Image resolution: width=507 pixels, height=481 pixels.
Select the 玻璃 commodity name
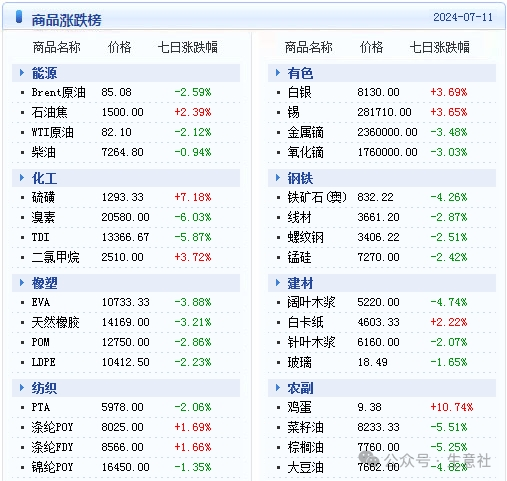pos(299,362)
